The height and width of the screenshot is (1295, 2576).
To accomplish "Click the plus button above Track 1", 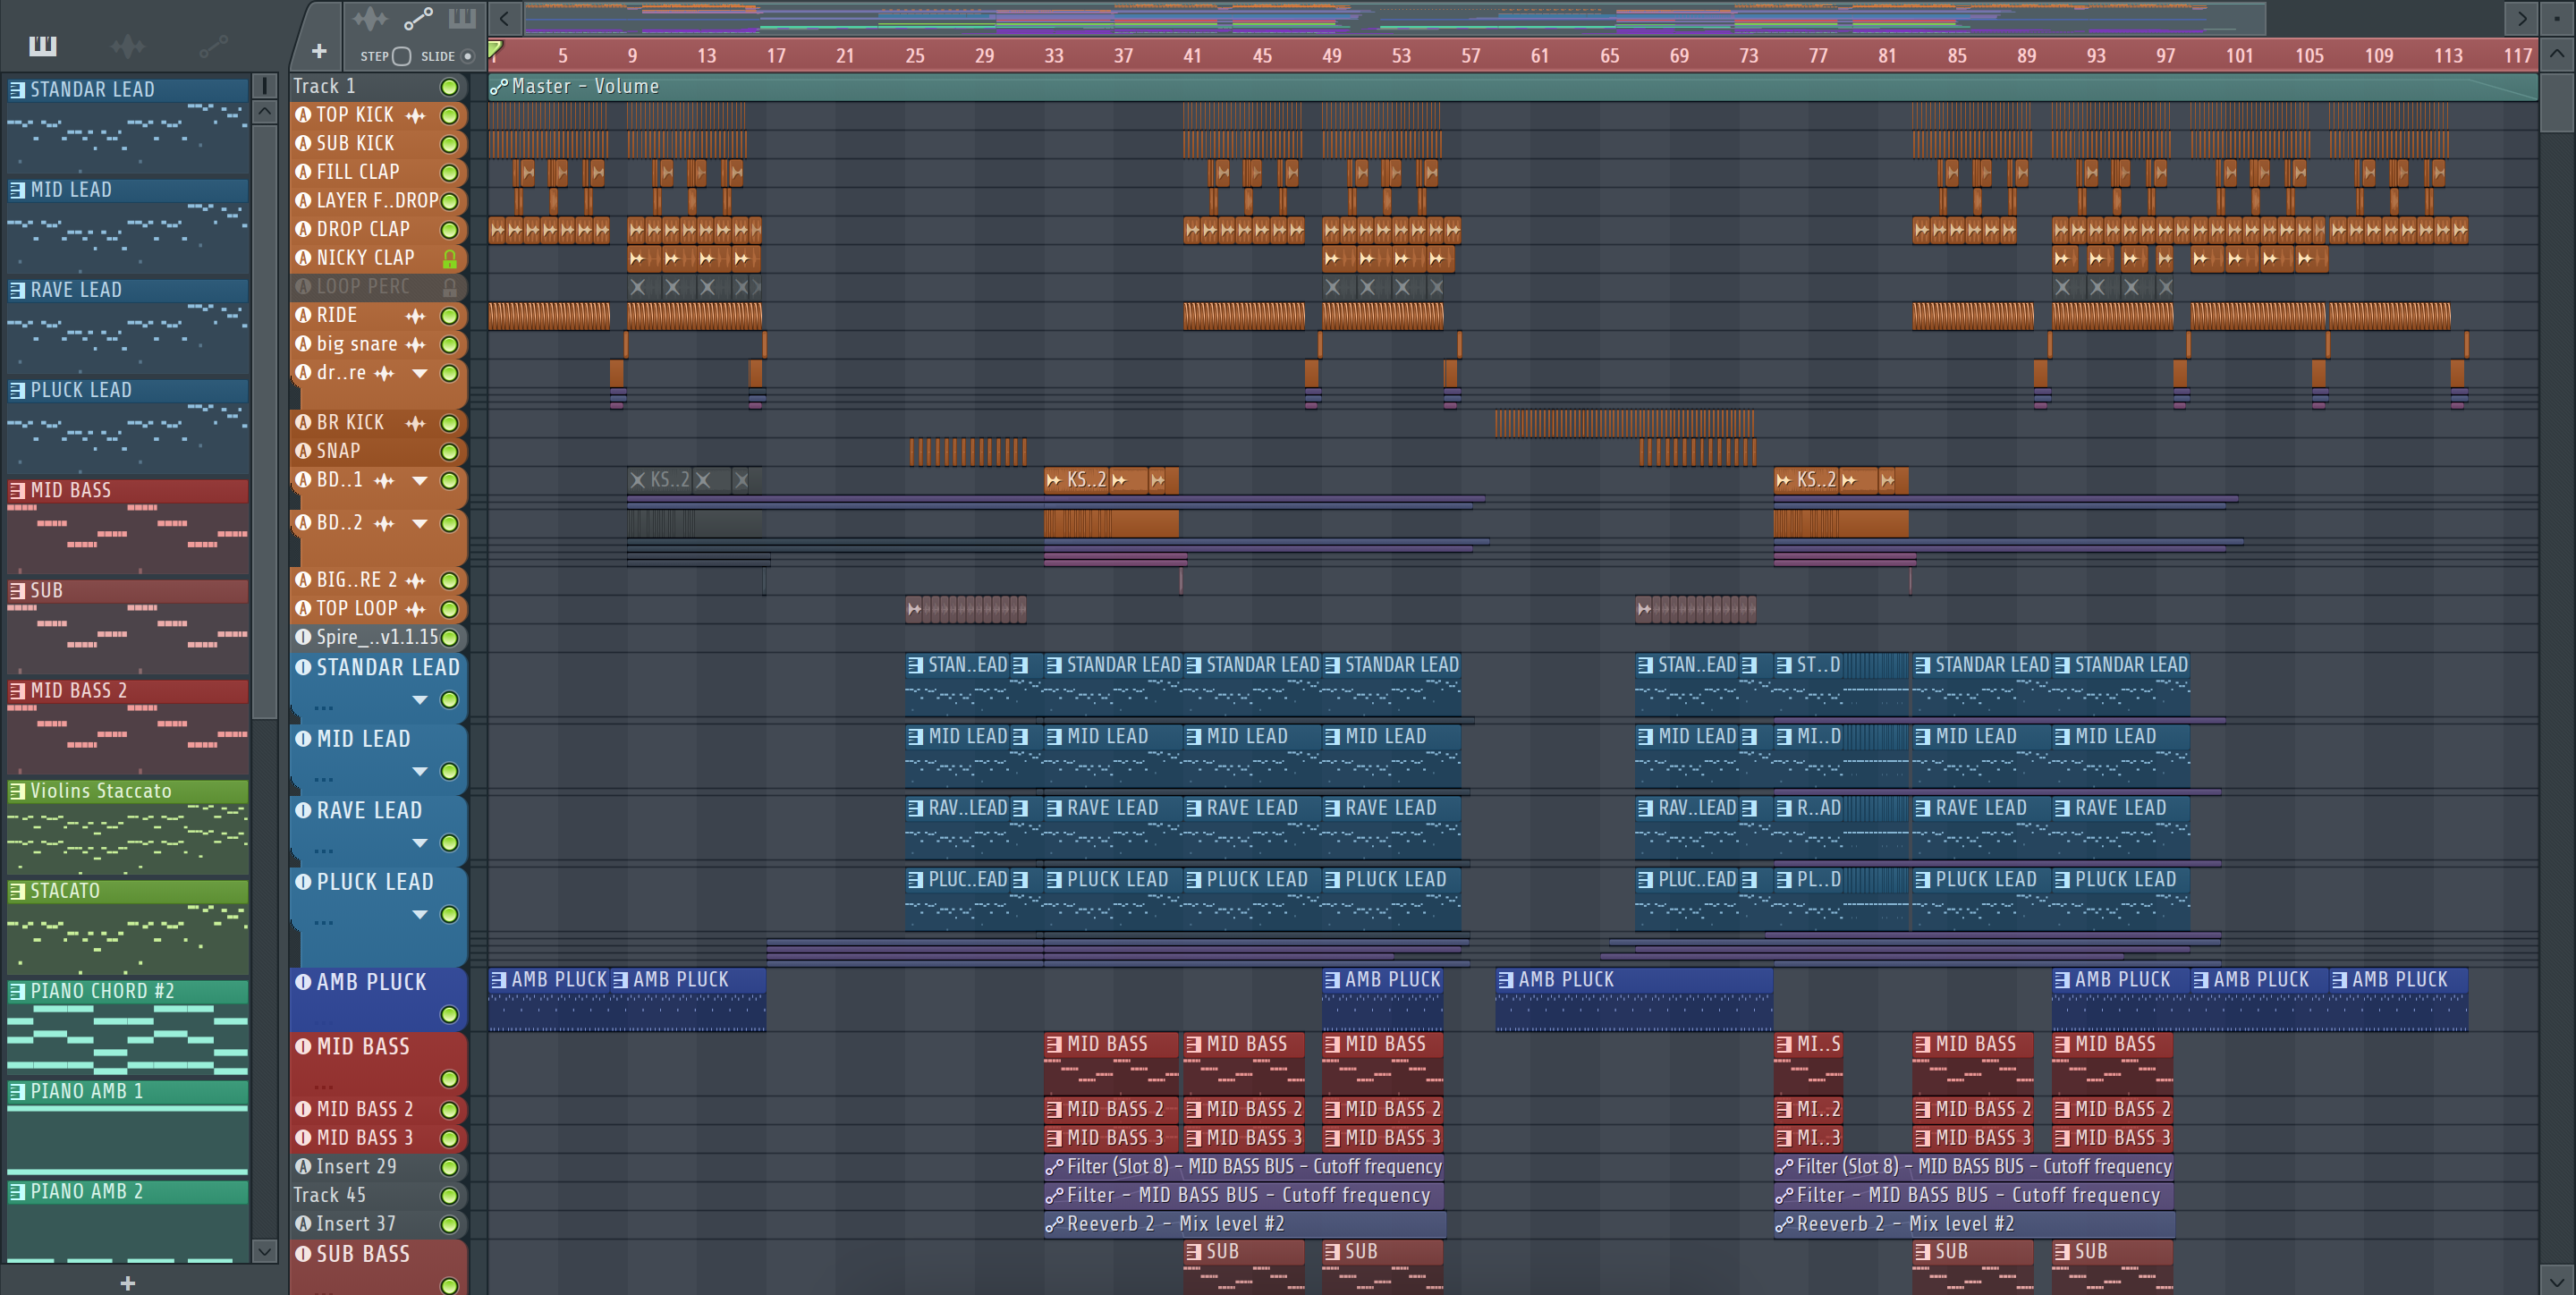I will coord(319,51).
